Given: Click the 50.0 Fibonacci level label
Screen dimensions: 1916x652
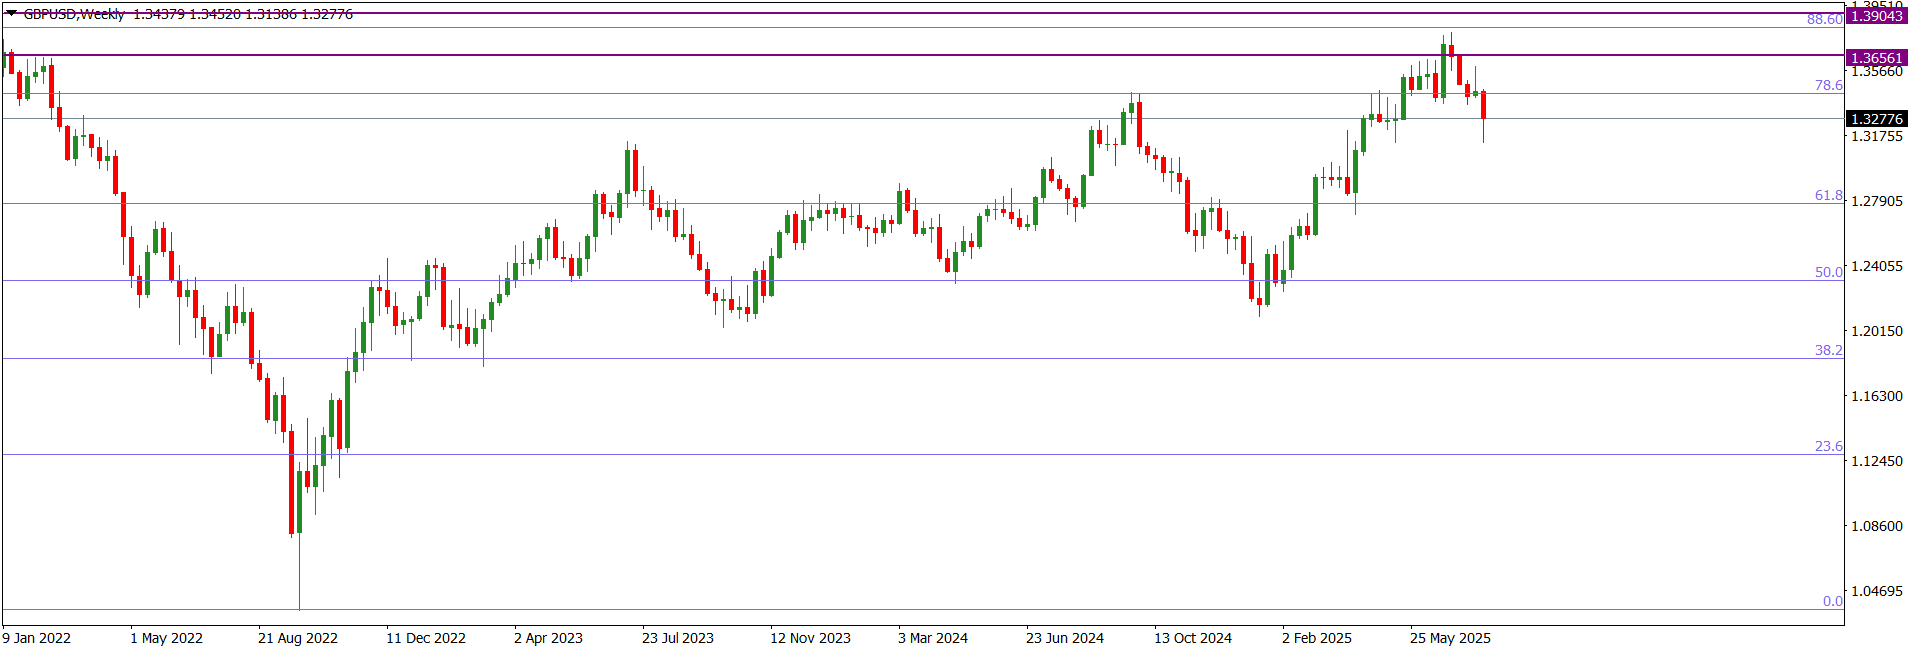Looking at the screenshot, I should pyautogui.click(x=1829, y=272).
